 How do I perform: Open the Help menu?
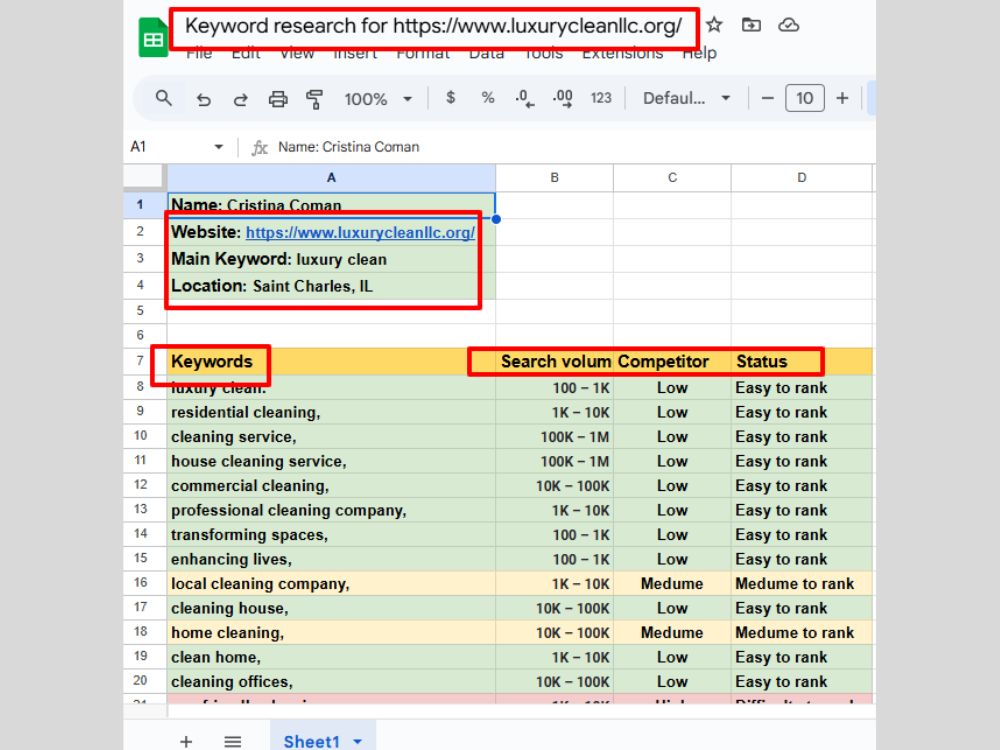700,54
